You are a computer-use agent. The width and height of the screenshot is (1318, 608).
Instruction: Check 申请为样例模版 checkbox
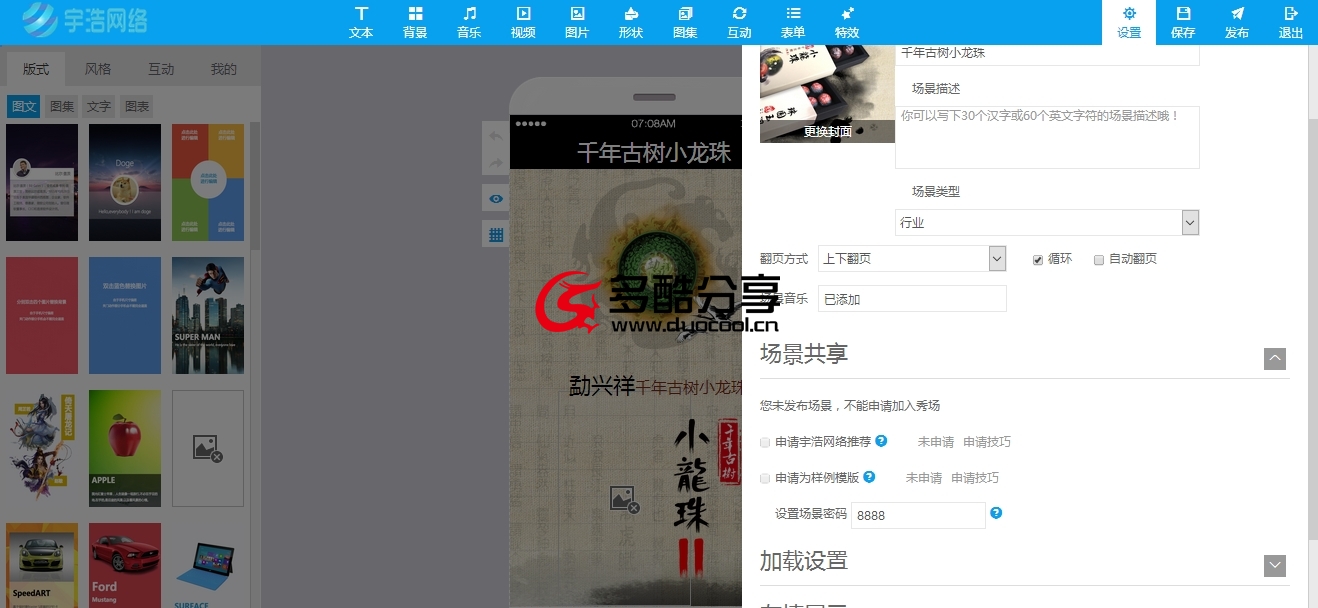point(765,478)
